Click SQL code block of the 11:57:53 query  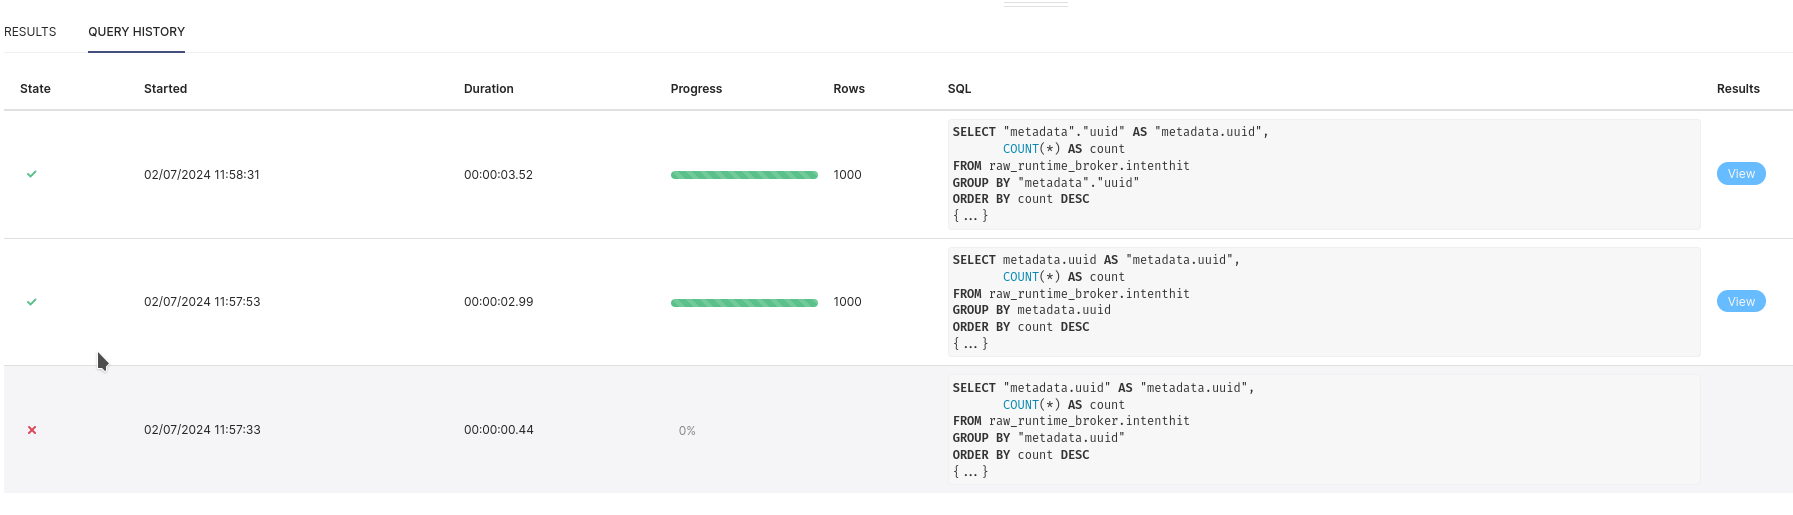click(x=1324, y=302)
